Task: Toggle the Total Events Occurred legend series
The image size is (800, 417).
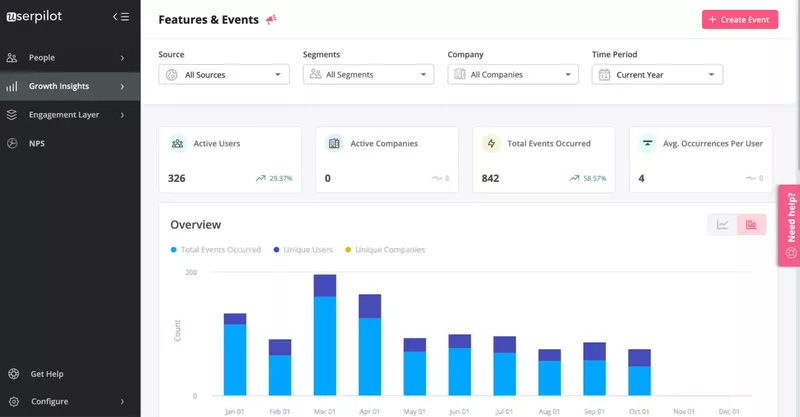Action: click(216, 249)
